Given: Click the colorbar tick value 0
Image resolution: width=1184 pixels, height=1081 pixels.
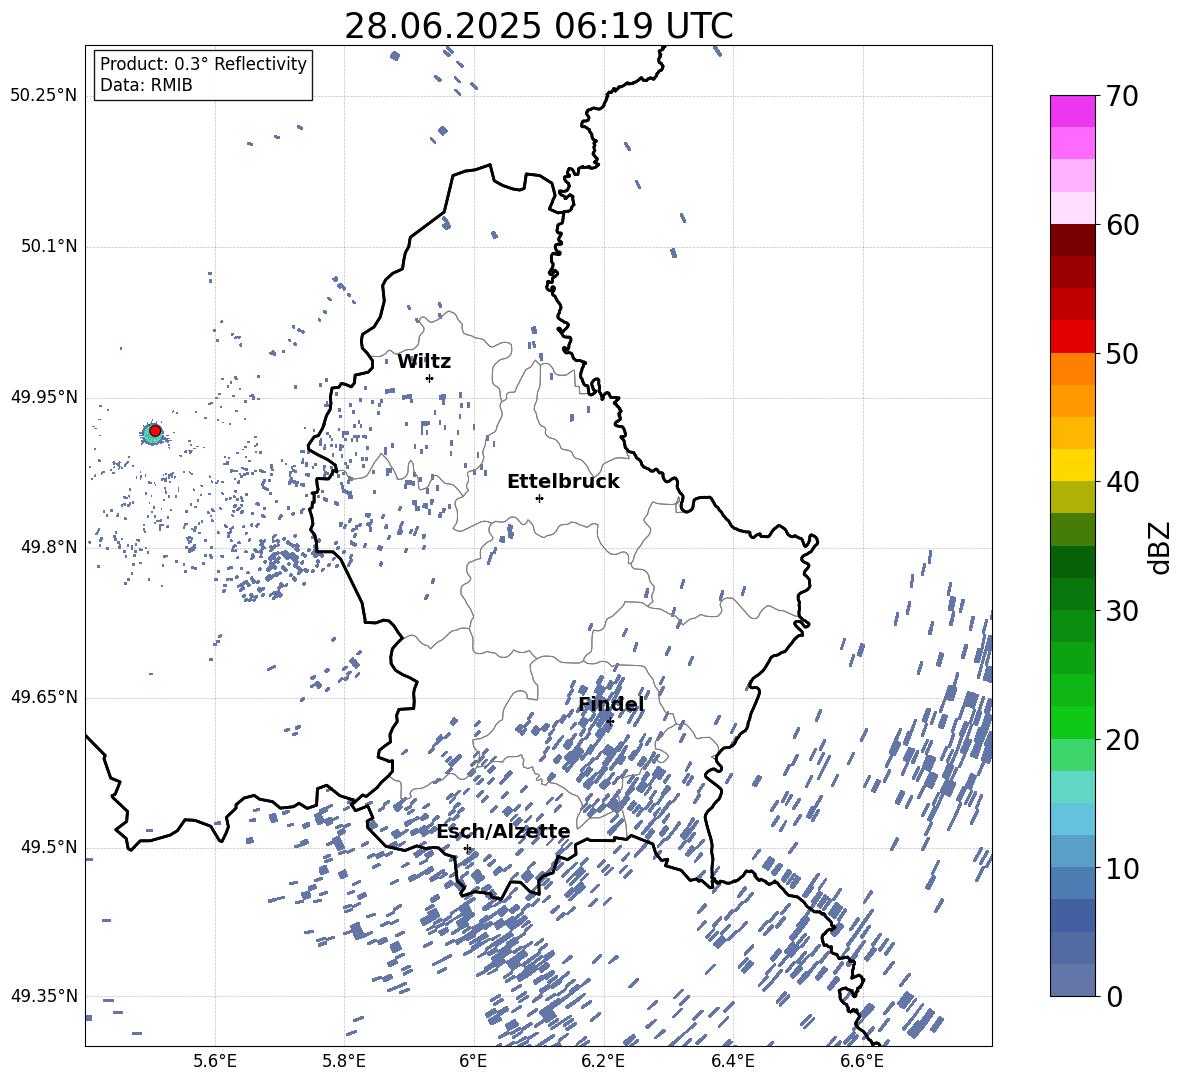Looking at the screenshot, I should tap(1114, 996).
